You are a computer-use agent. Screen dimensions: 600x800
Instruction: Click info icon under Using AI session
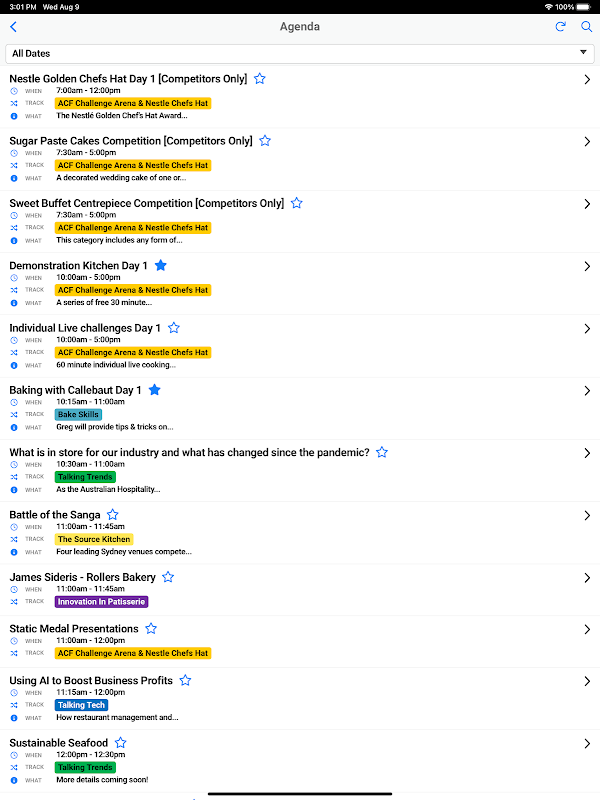(x=14, y=717)
